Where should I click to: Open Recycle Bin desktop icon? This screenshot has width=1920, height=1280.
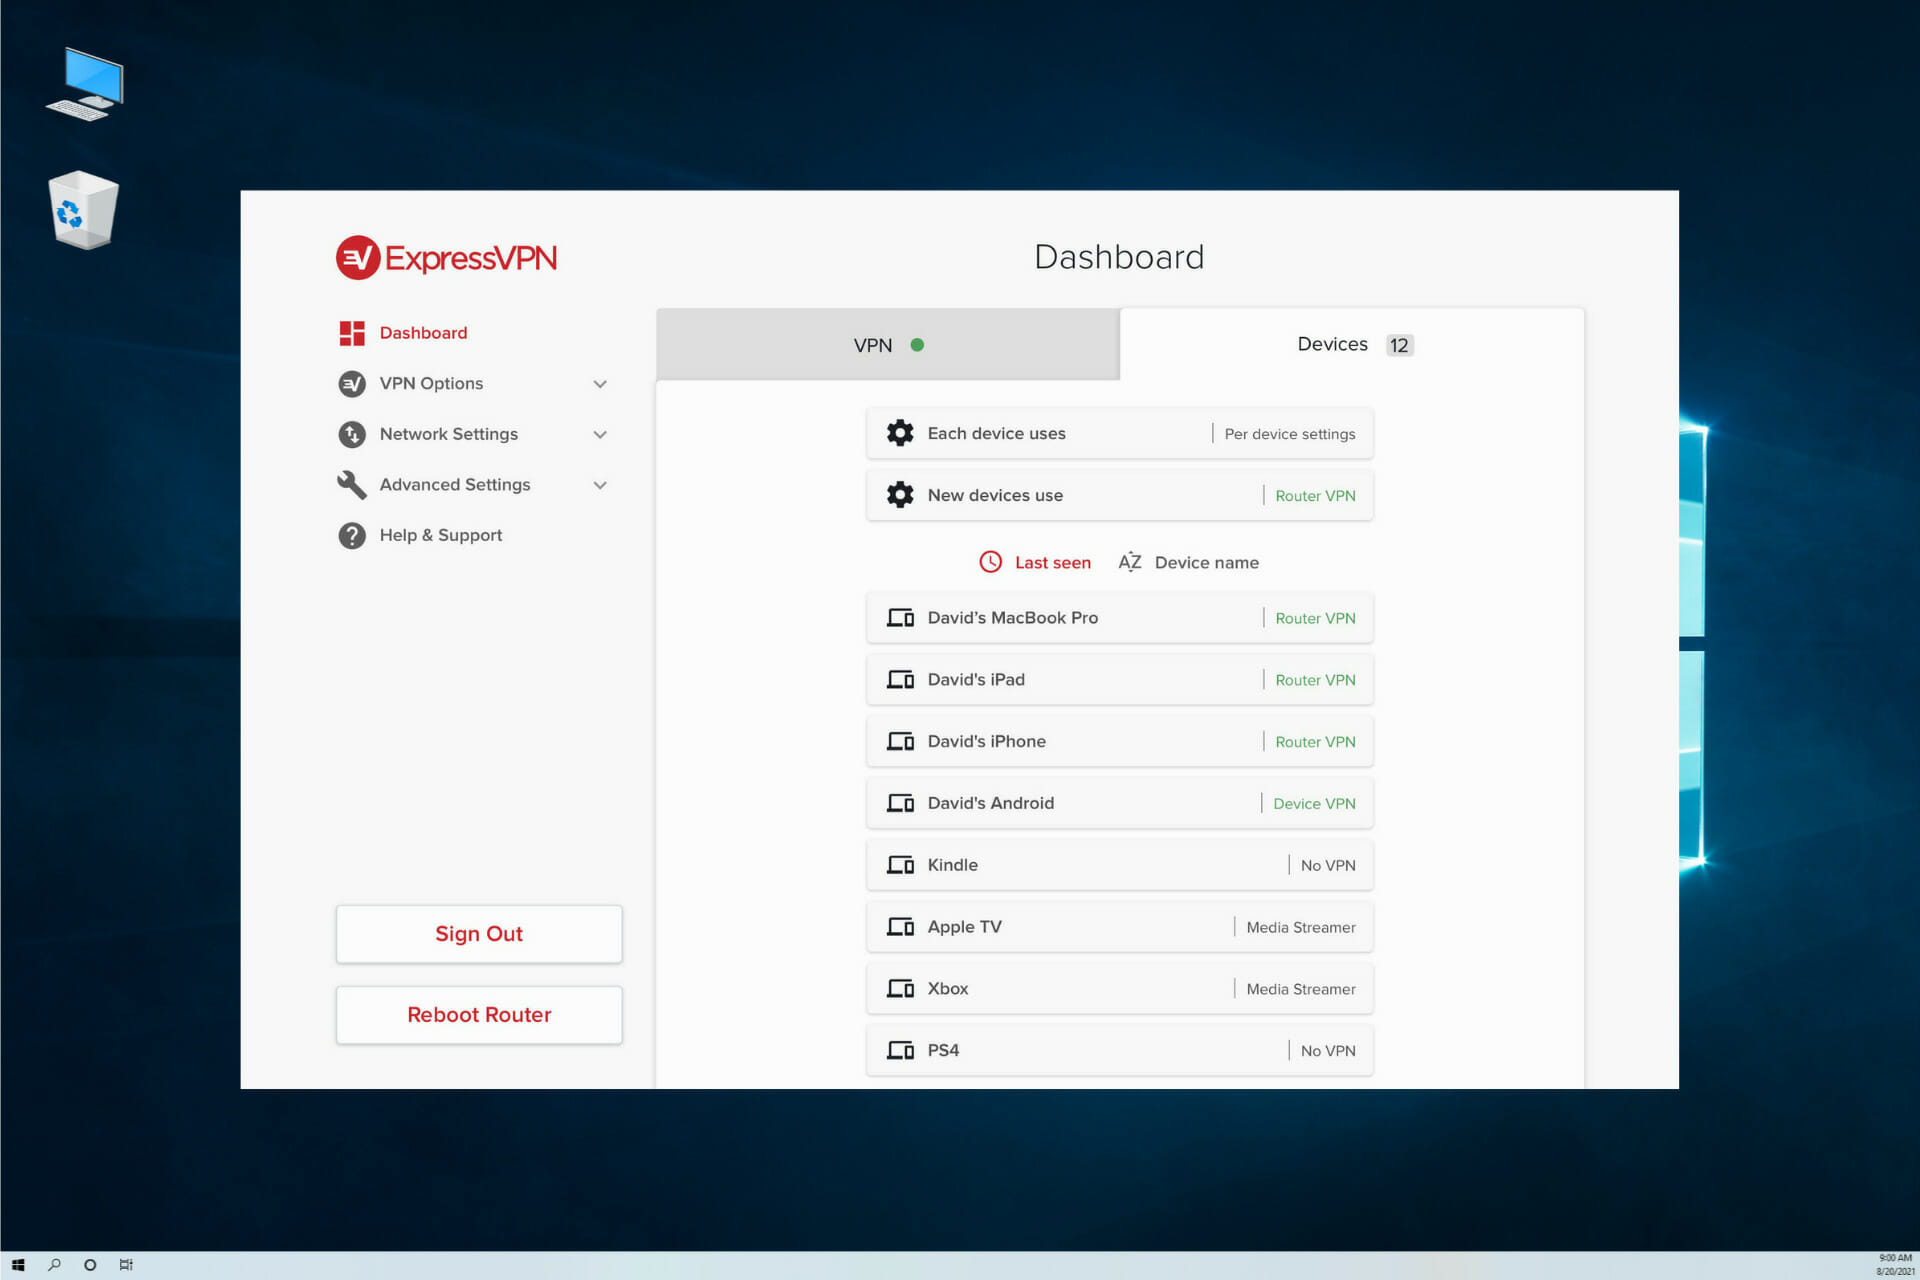coord(84,210)
